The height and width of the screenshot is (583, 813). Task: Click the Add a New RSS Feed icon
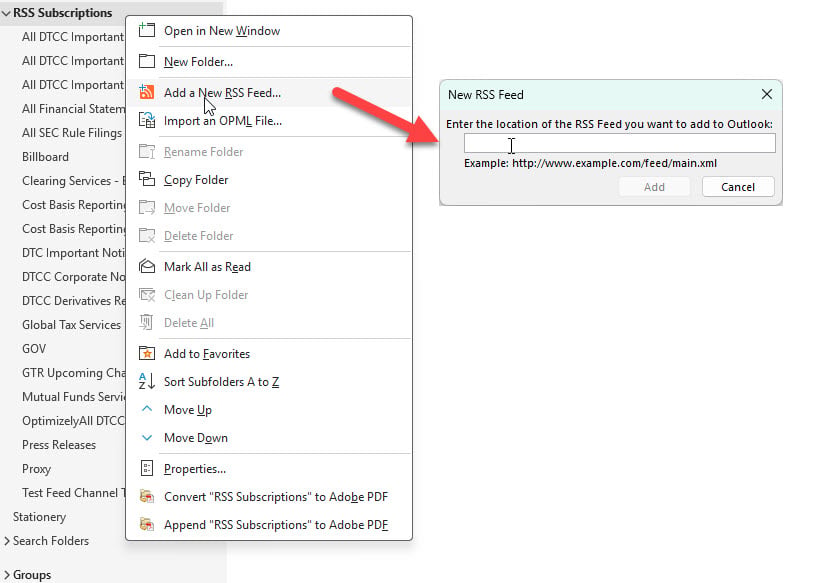[147, 92]
